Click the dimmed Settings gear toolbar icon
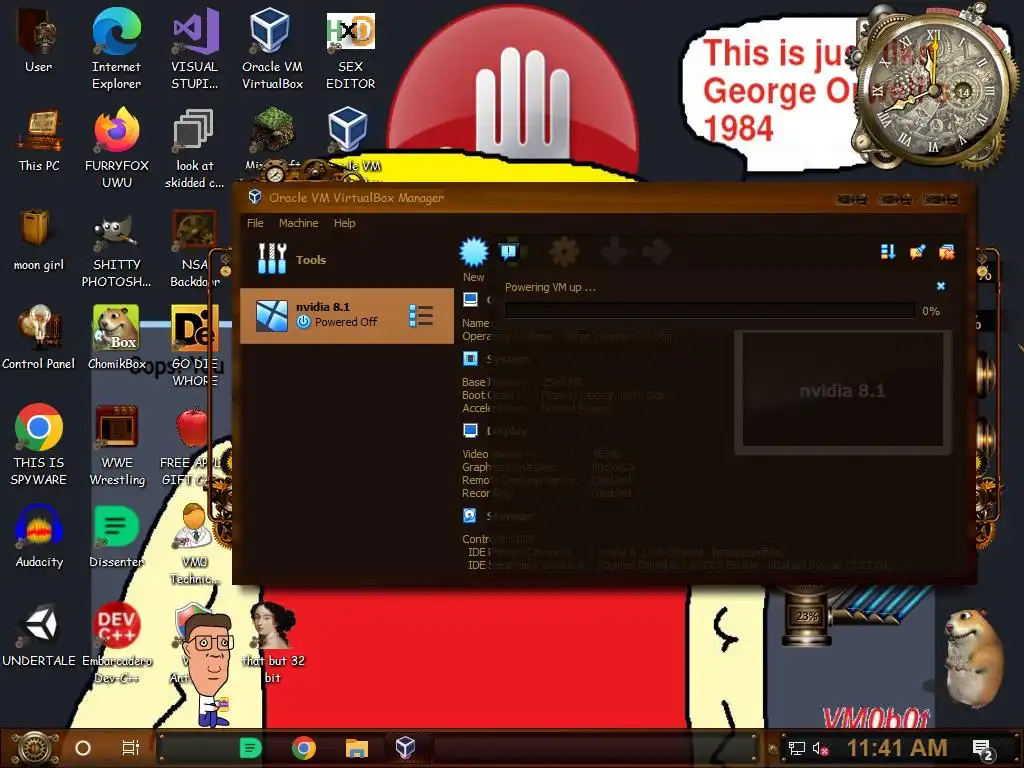This screenshot has height=768, width=1024. [564, 251]
